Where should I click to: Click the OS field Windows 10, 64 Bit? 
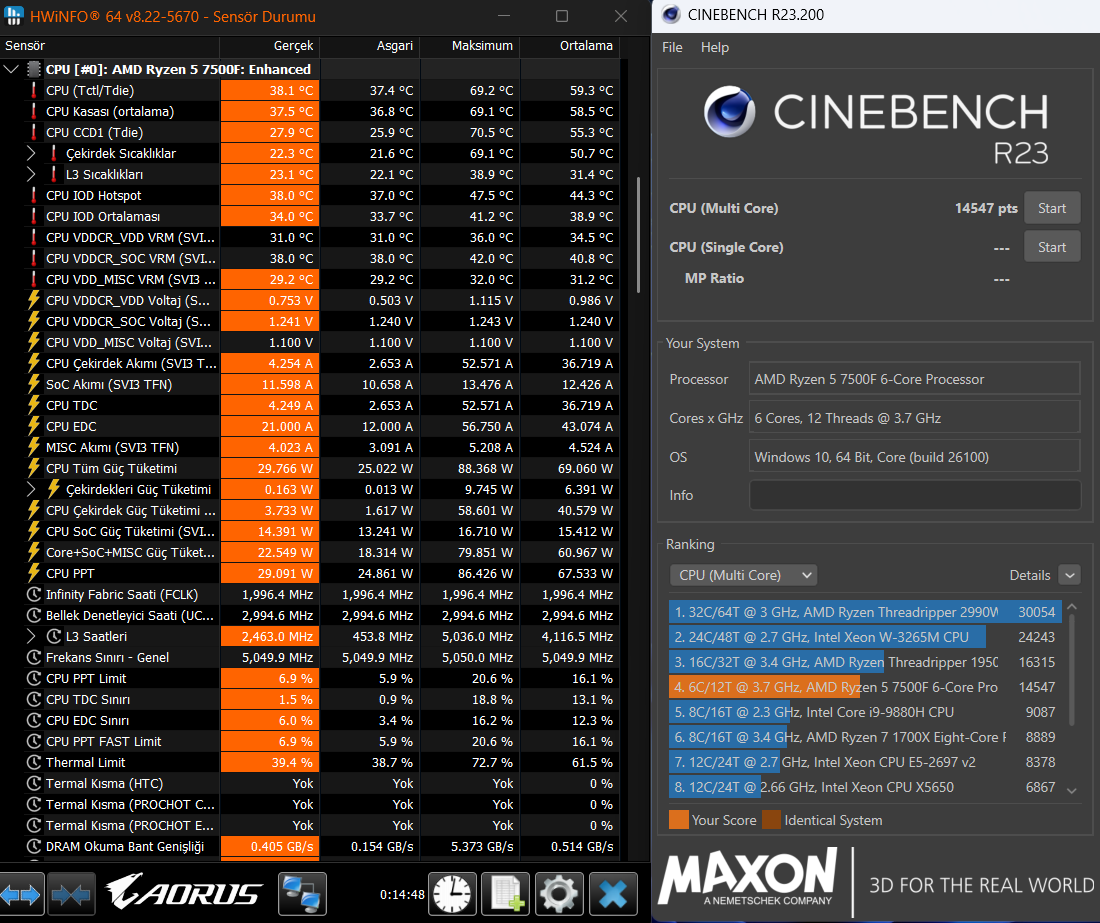point(915,457)
